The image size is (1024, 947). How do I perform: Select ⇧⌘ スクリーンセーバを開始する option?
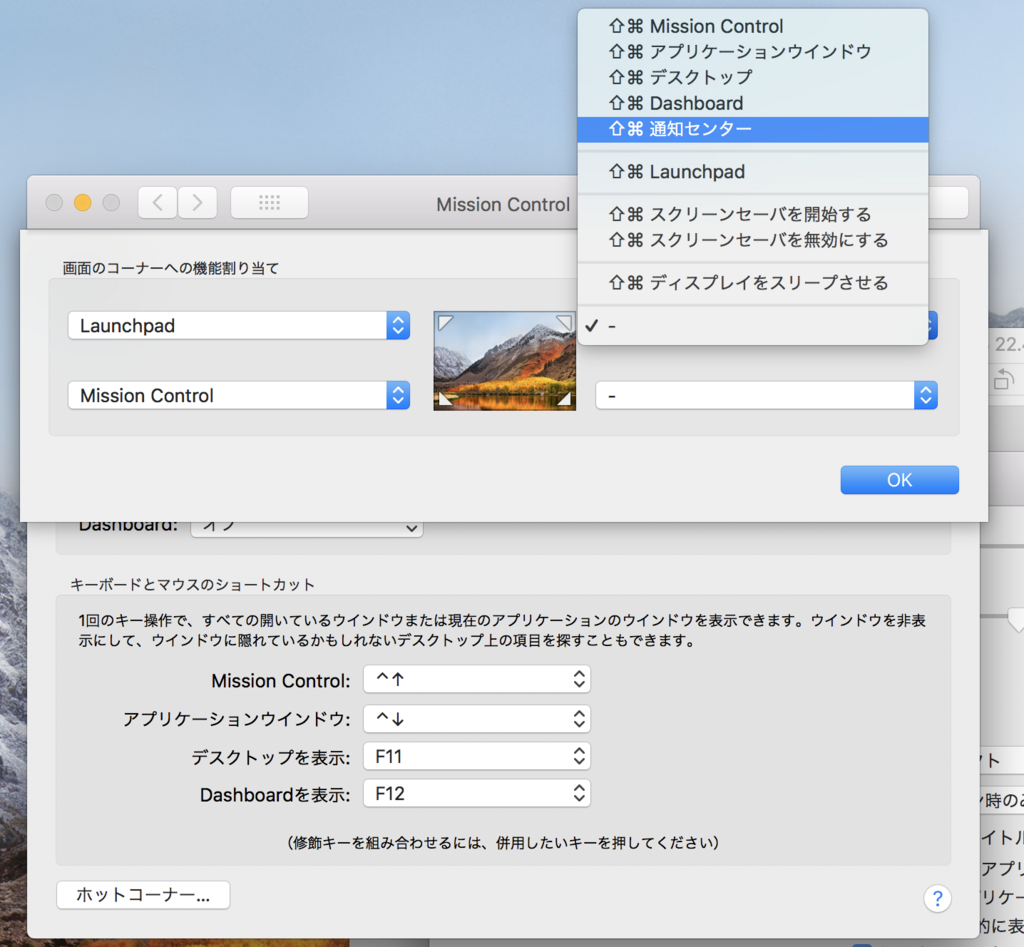[750, 214]
